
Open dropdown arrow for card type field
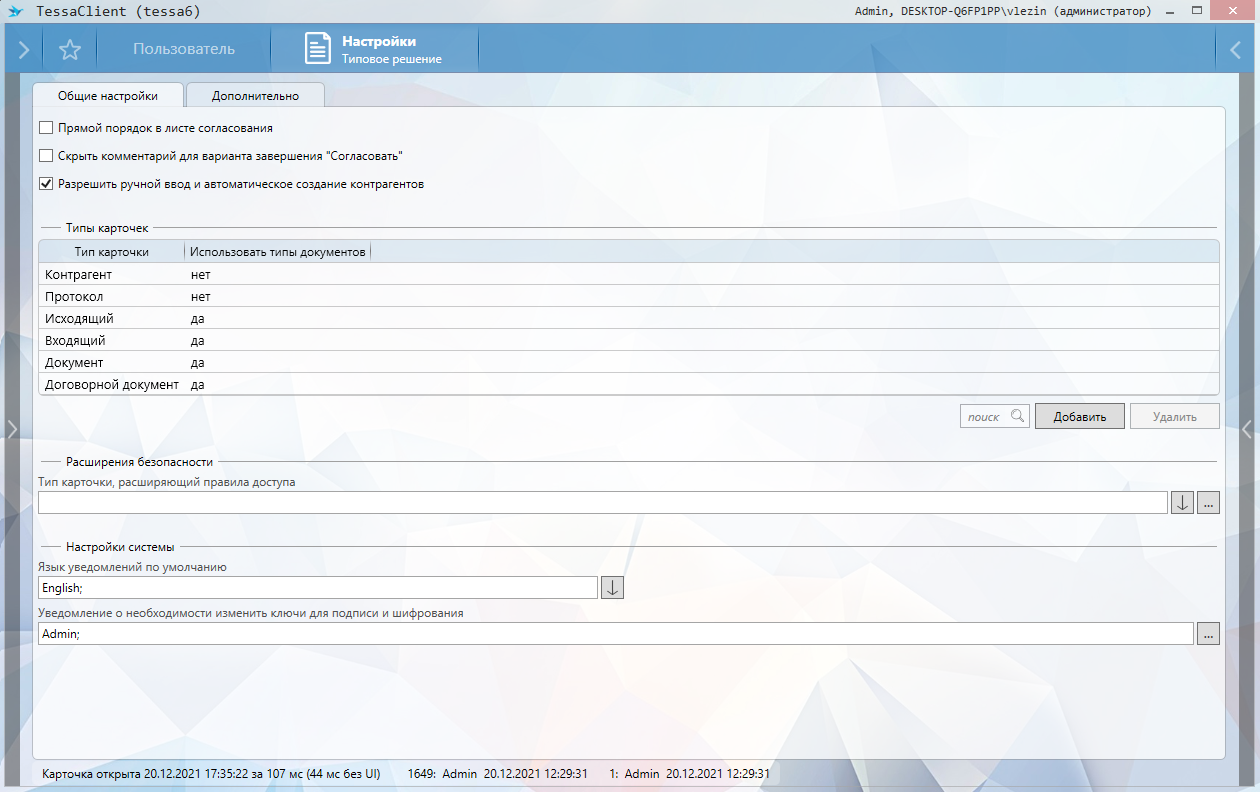[x=1182, y=503]
